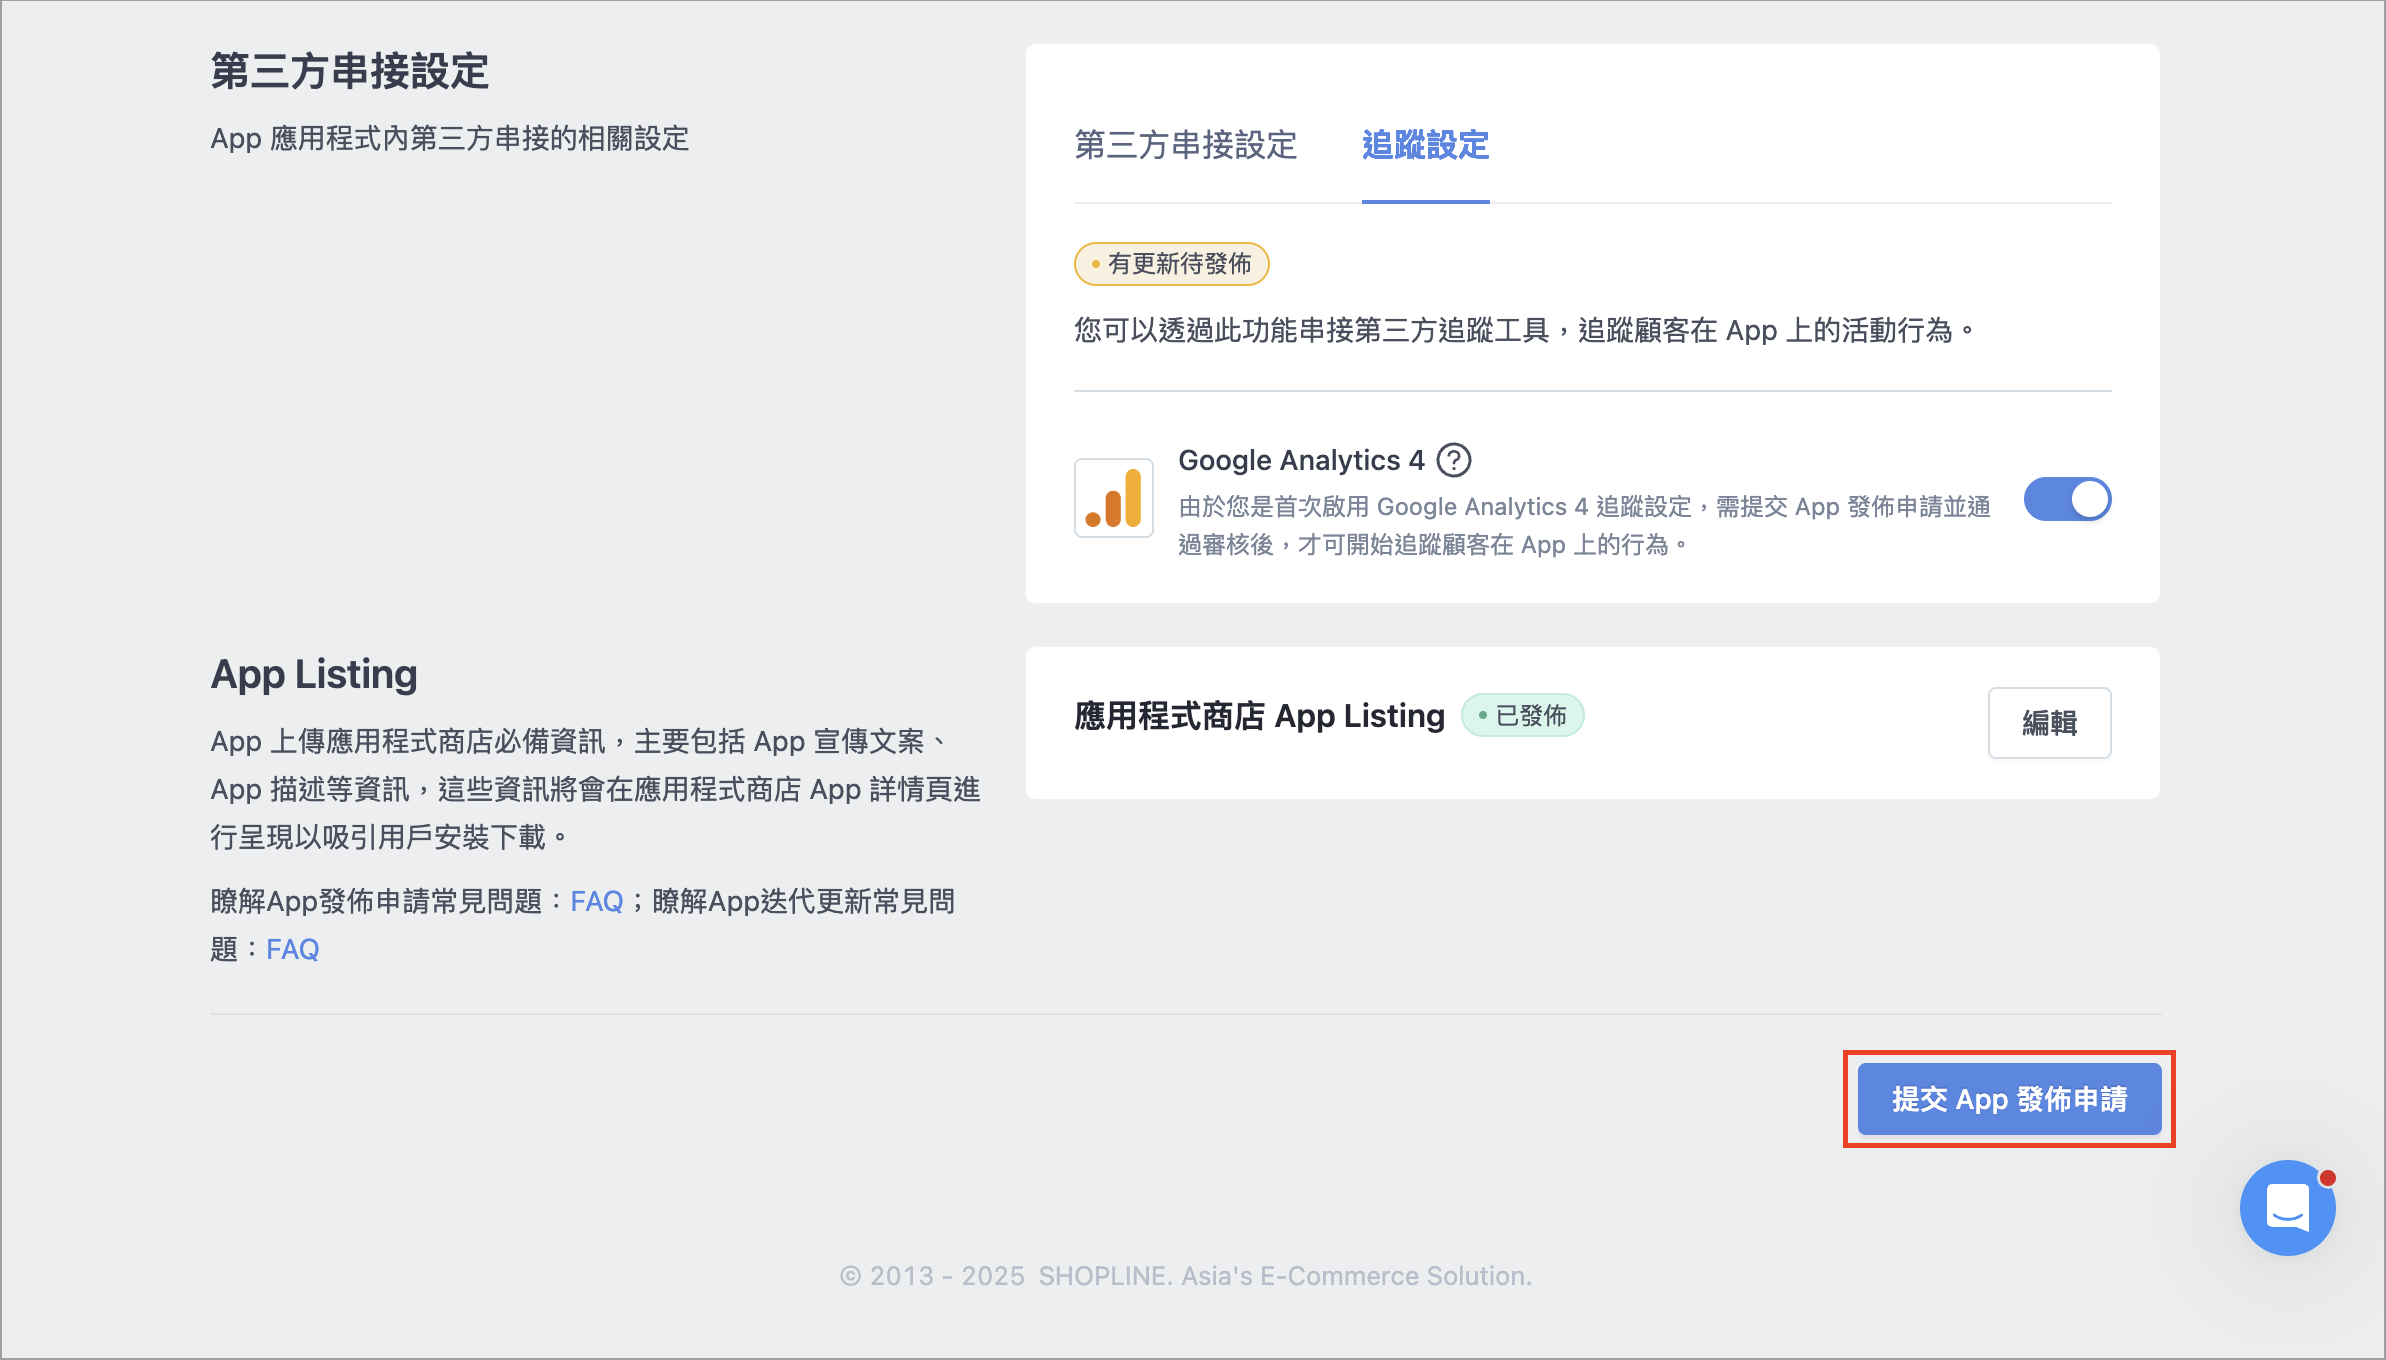This screenshot has height=1360, width=2386.
Task: Click the description 您可以透過此功能串接第三方追蹤工具
Action: tap(1524, 331)
